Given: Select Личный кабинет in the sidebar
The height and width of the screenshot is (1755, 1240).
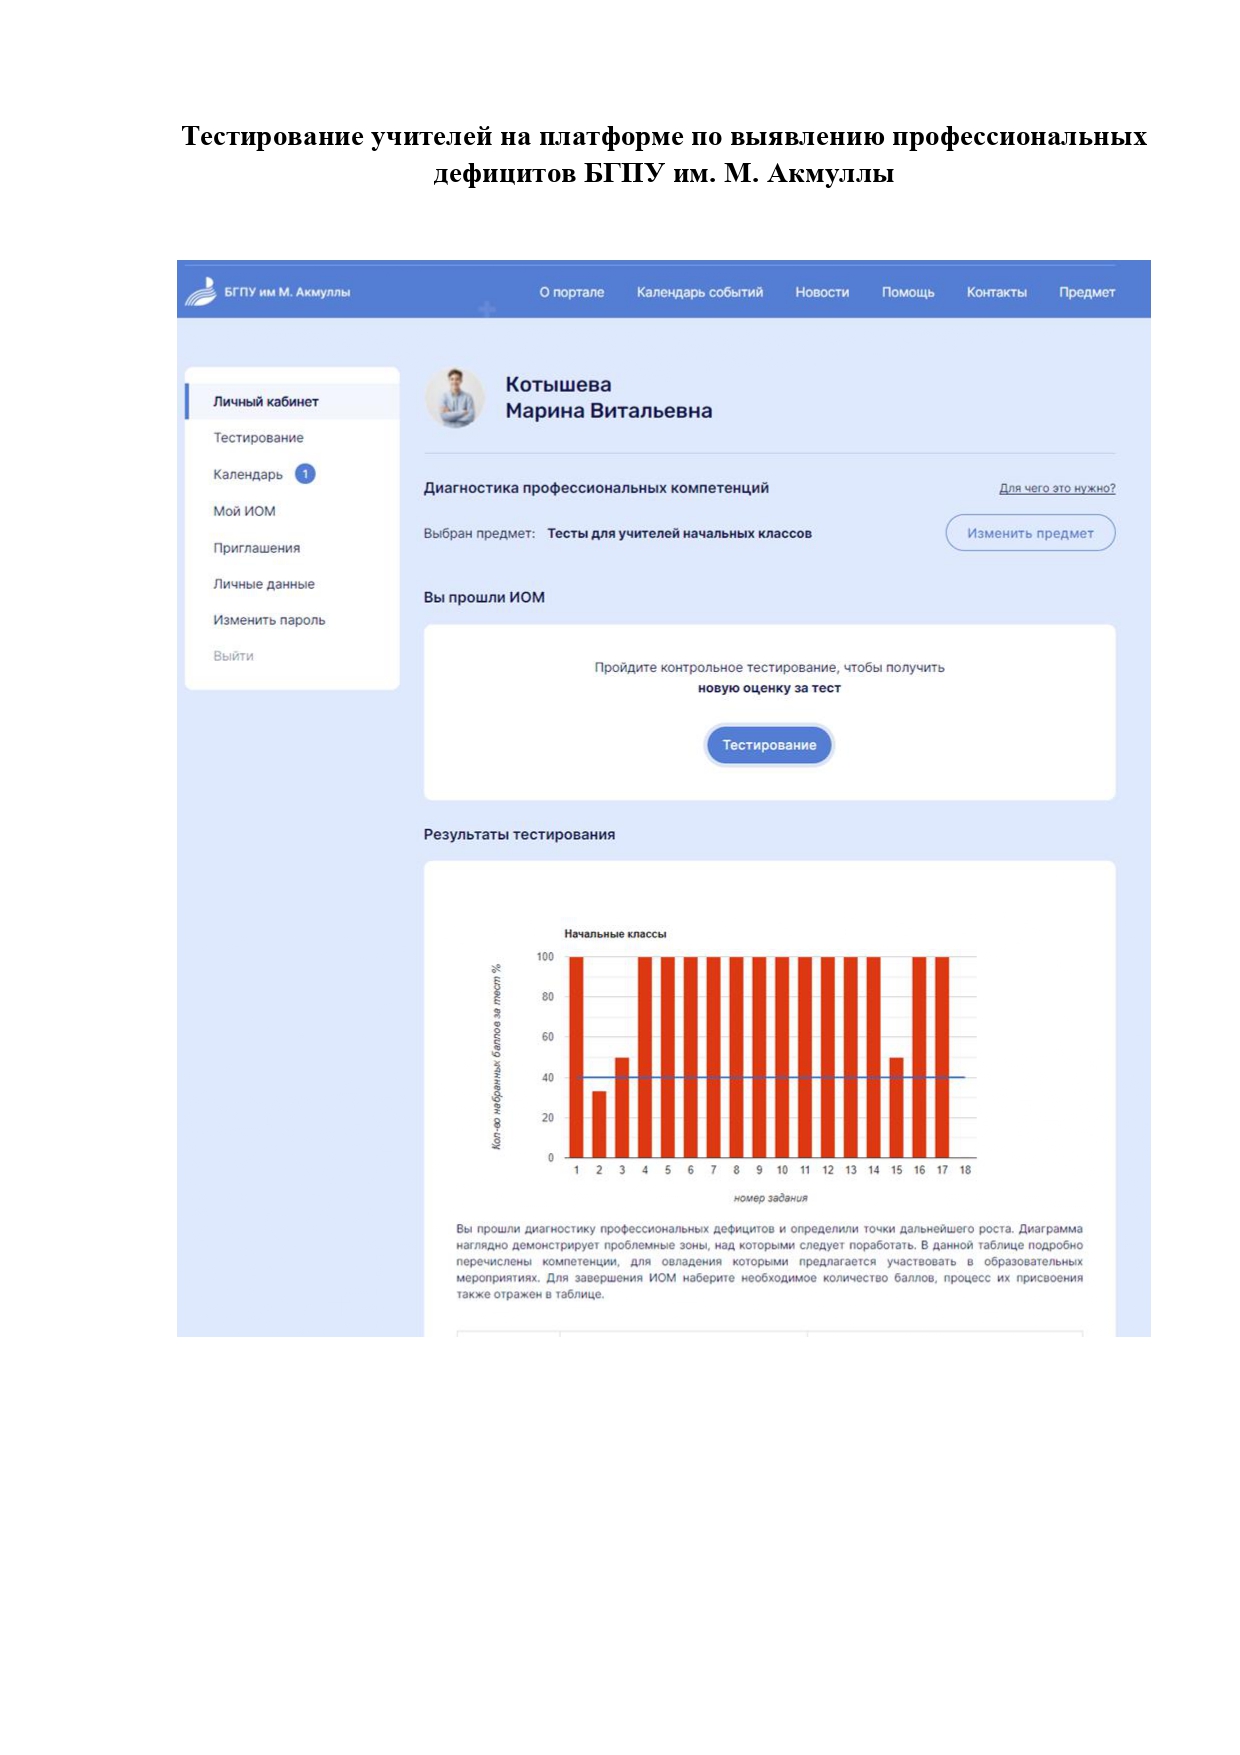Looking at the screenshot, I should pyautogui.click(x=292, y=401).
